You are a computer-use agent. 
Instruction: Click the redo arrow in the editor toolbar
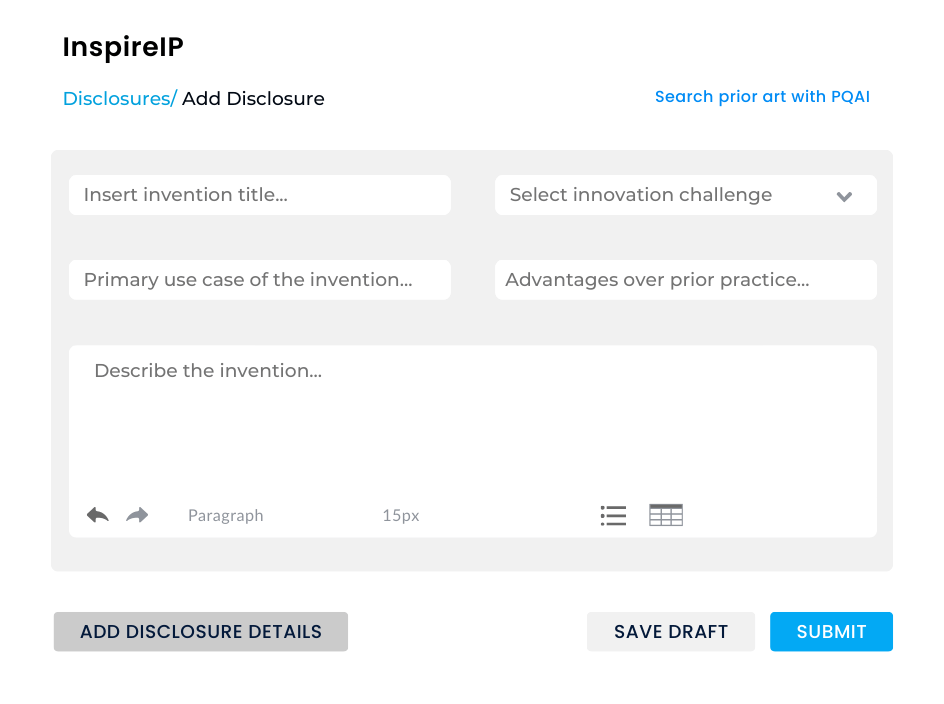pos(136,514)
